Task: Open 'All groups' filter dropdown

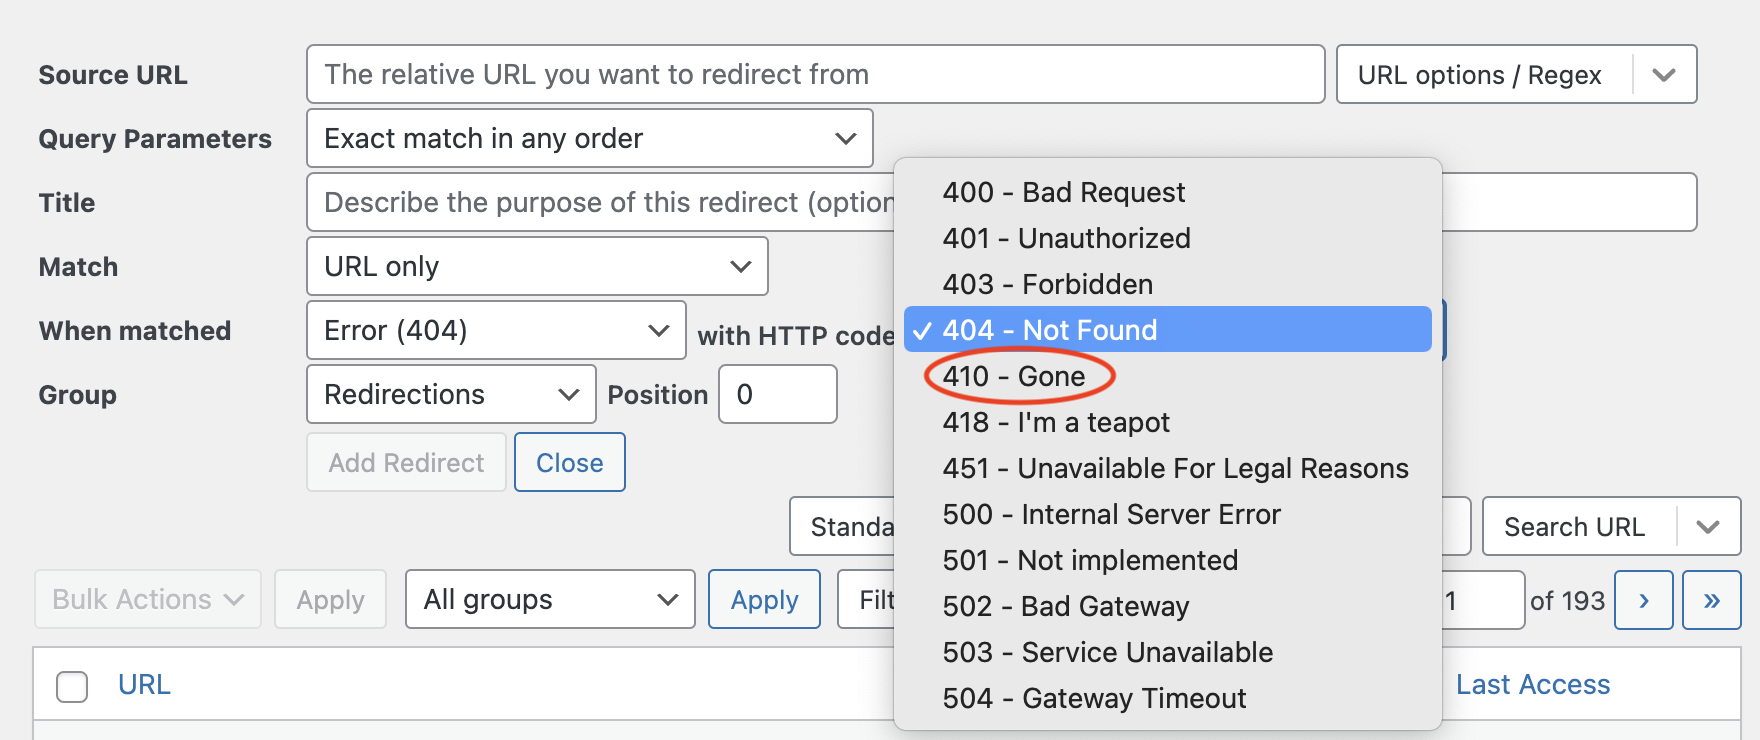Action: click(550, 600)
